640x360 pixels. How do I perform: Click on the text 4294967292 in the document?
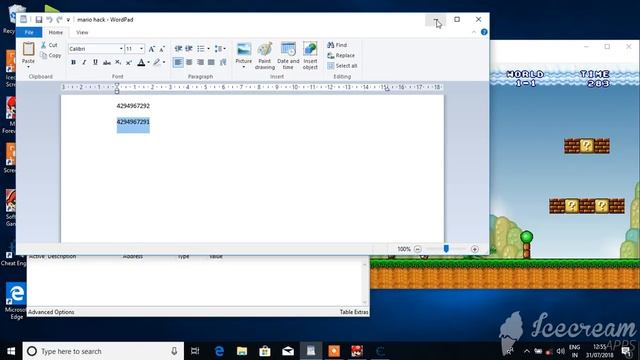pos(133,106)
